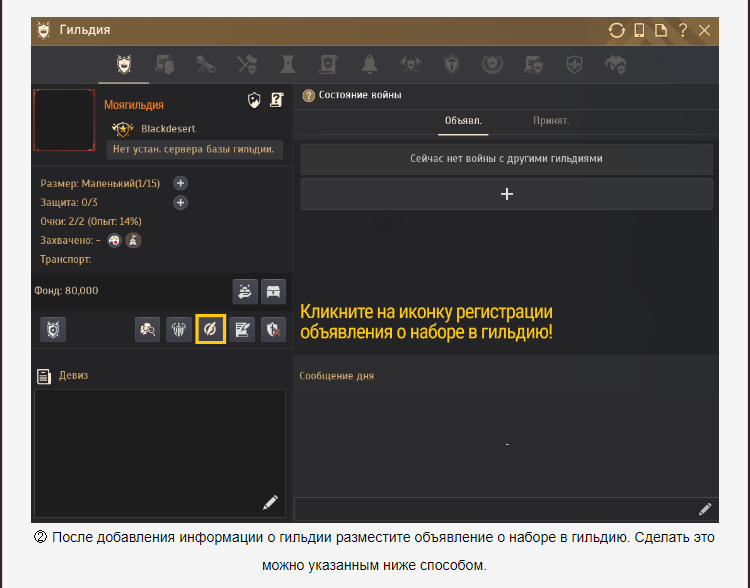The image size is (750, 588).
Task: Click the Девиз document icon
Action: click(44, 376)
